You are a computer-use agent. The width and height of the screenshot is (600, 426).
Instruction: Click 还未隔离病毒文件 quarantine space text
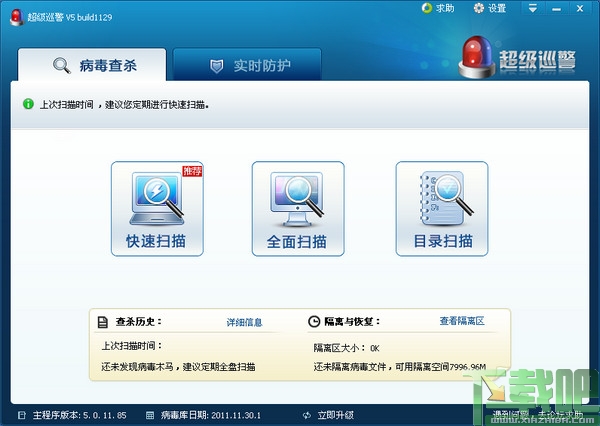[400, 367]
